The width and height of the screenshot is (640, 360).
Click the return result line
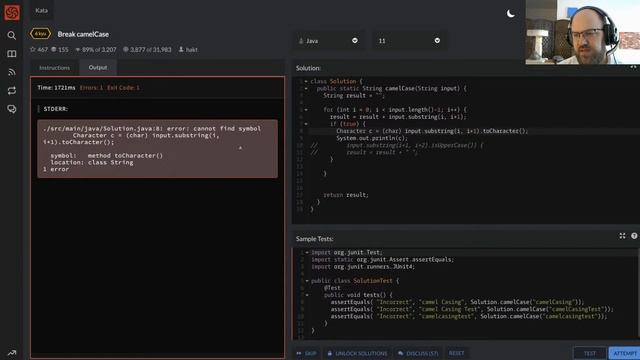click(346, 195)
